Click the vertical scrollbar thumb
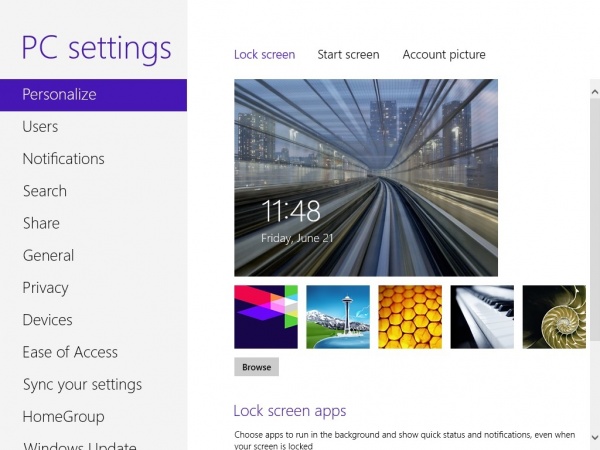Image resolution: width=600 pixels, height=450 pixels. (595, 219)
